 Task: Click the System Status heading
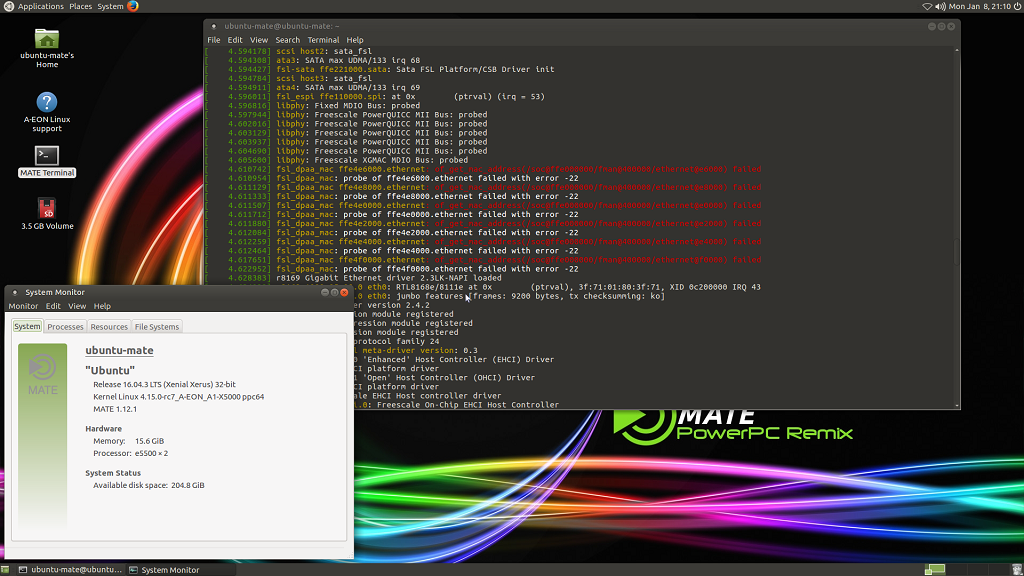113,473
